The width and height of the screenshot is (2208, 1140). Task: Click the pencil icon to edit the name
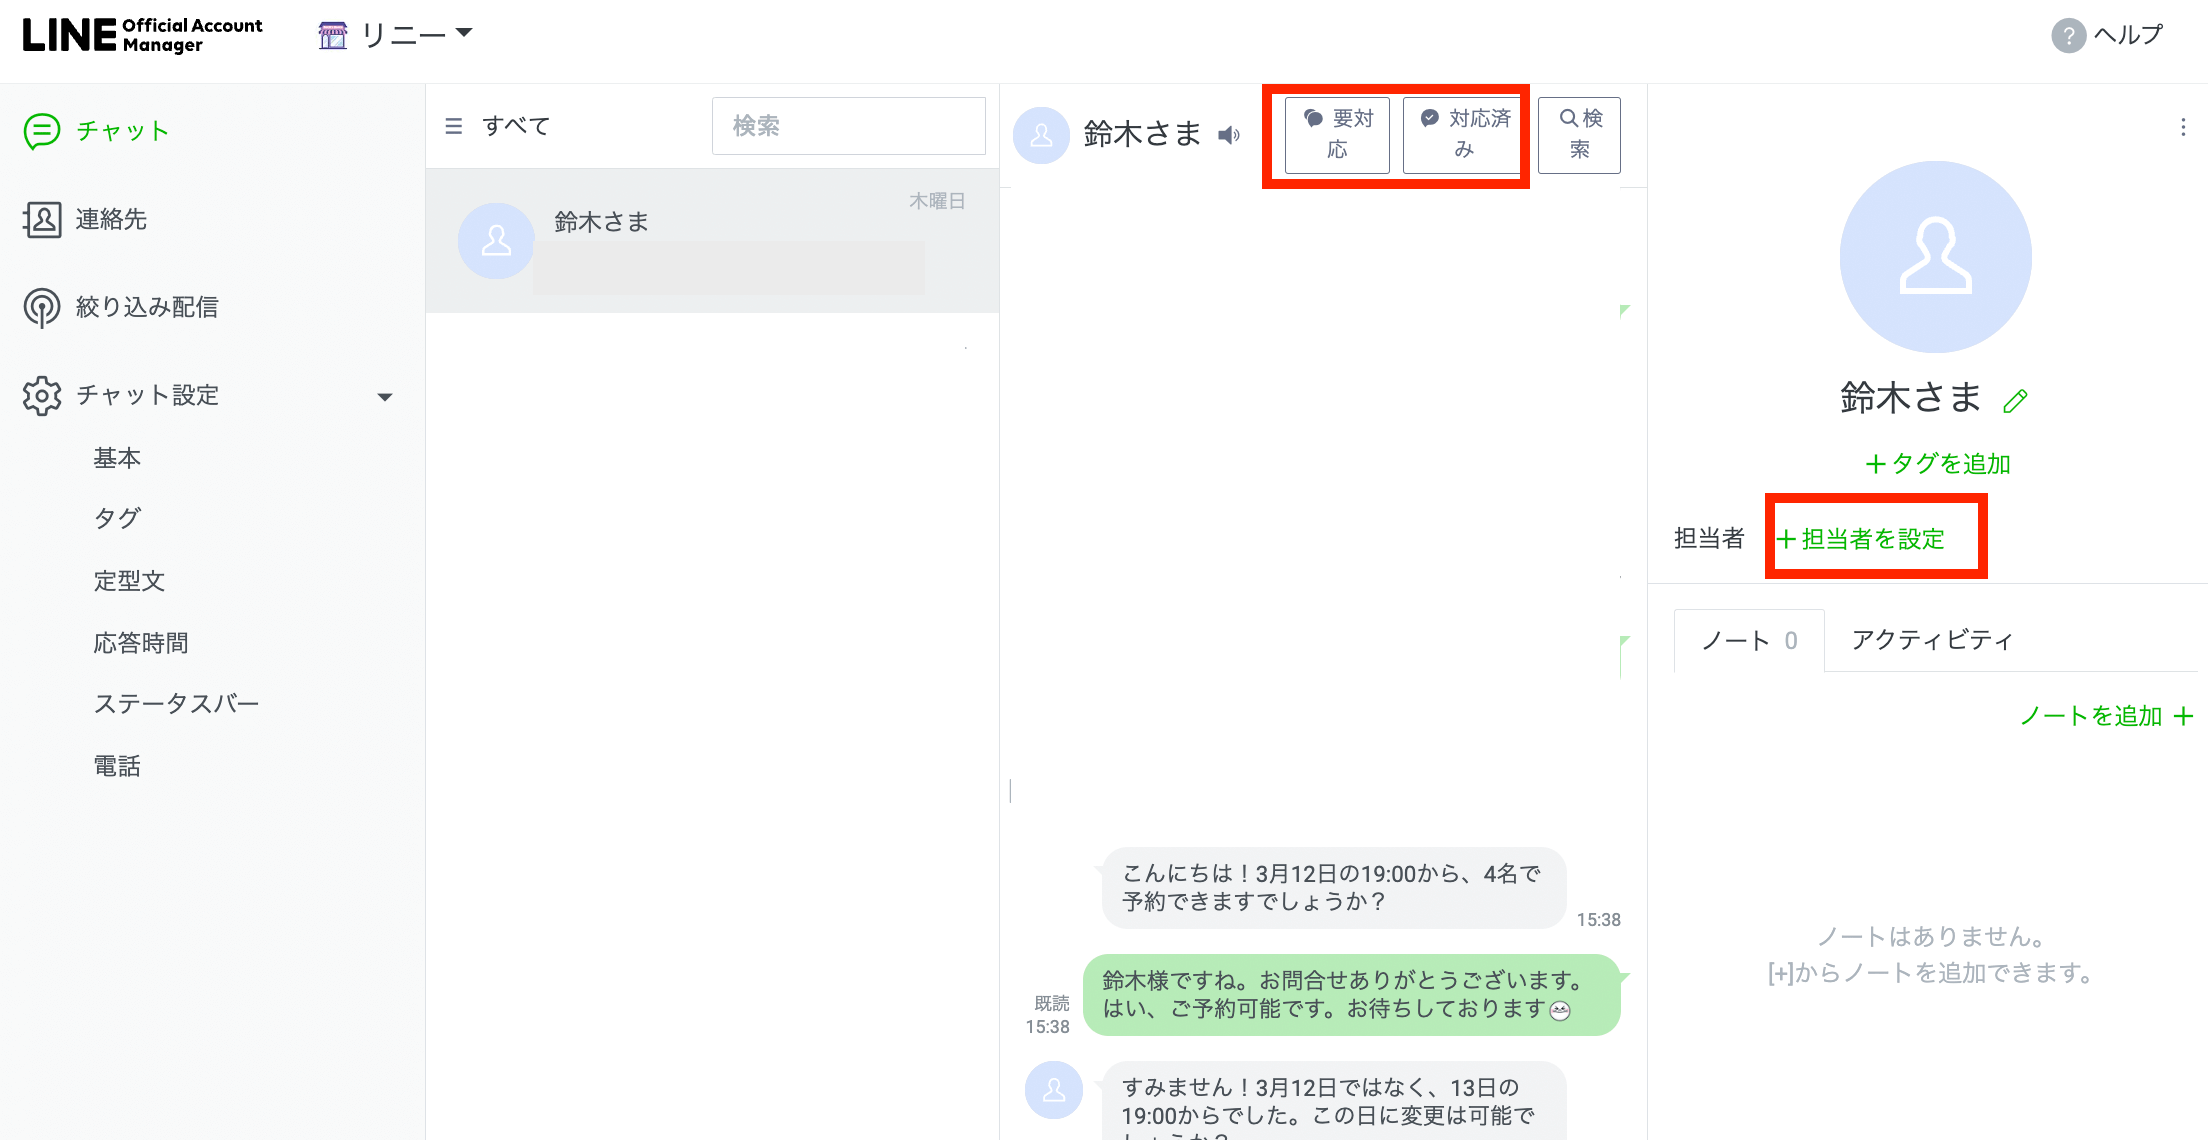click(x=2015, y=401)
